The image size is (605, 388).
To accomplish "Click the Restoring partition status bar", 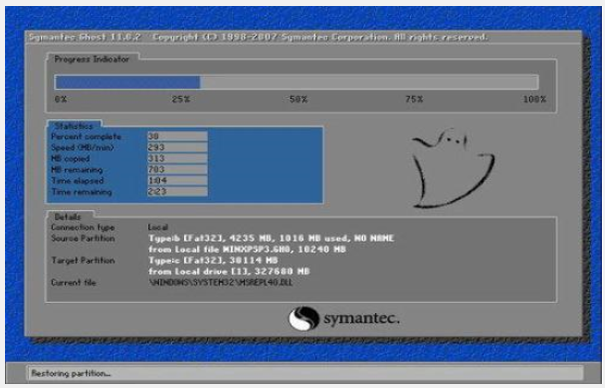I will tap(305, 373).
